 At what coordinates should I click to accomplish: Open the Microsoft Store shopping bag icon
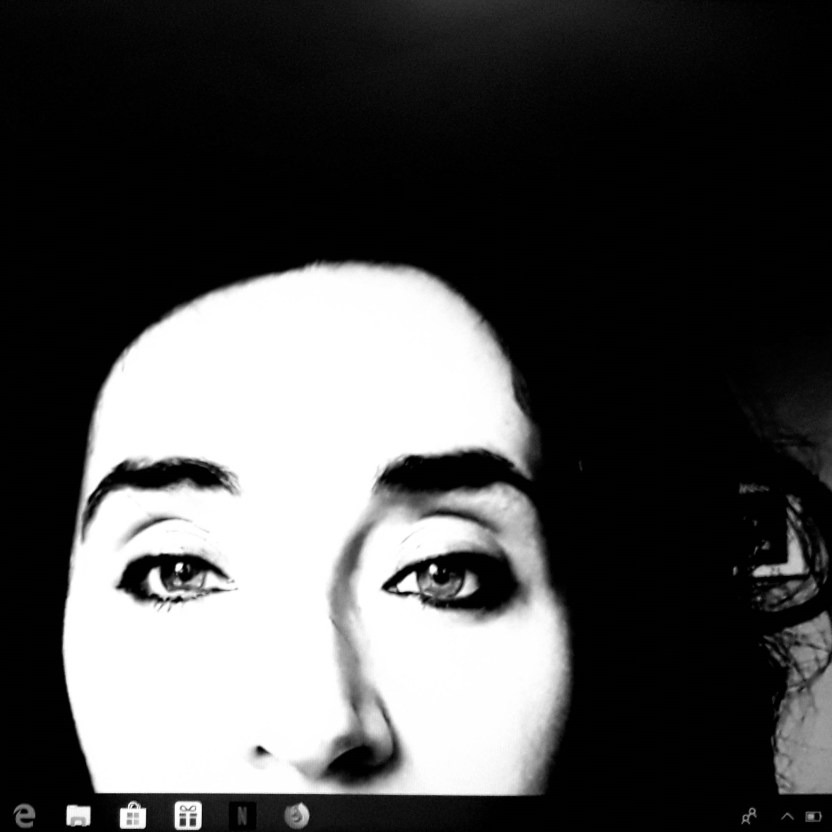(x=132, y=815)
